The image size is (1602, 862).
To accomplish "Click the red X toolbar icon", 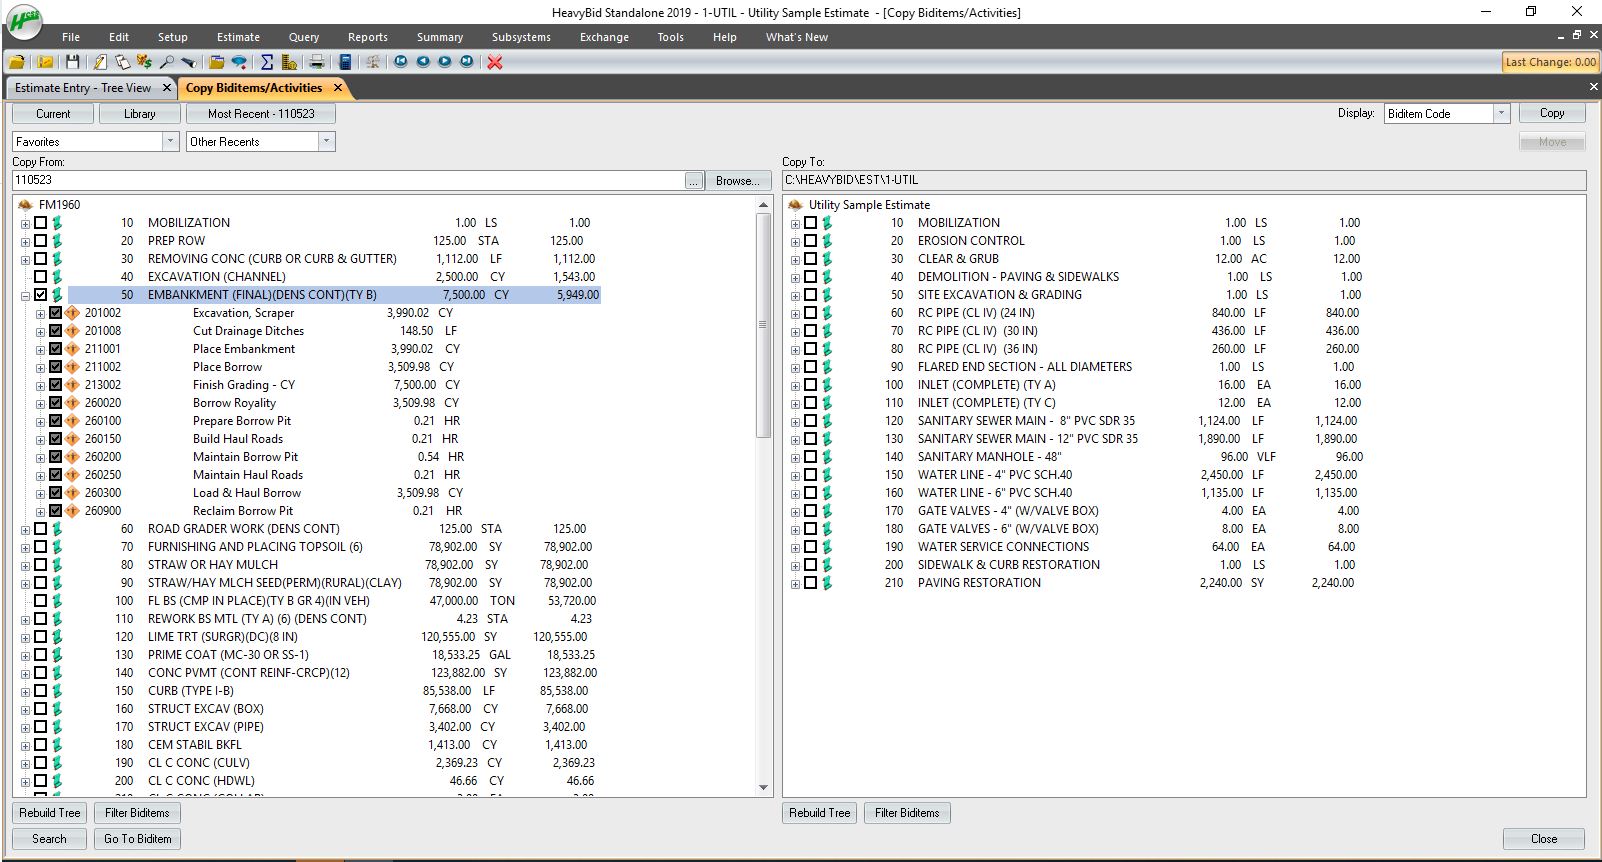I will 495,62.
